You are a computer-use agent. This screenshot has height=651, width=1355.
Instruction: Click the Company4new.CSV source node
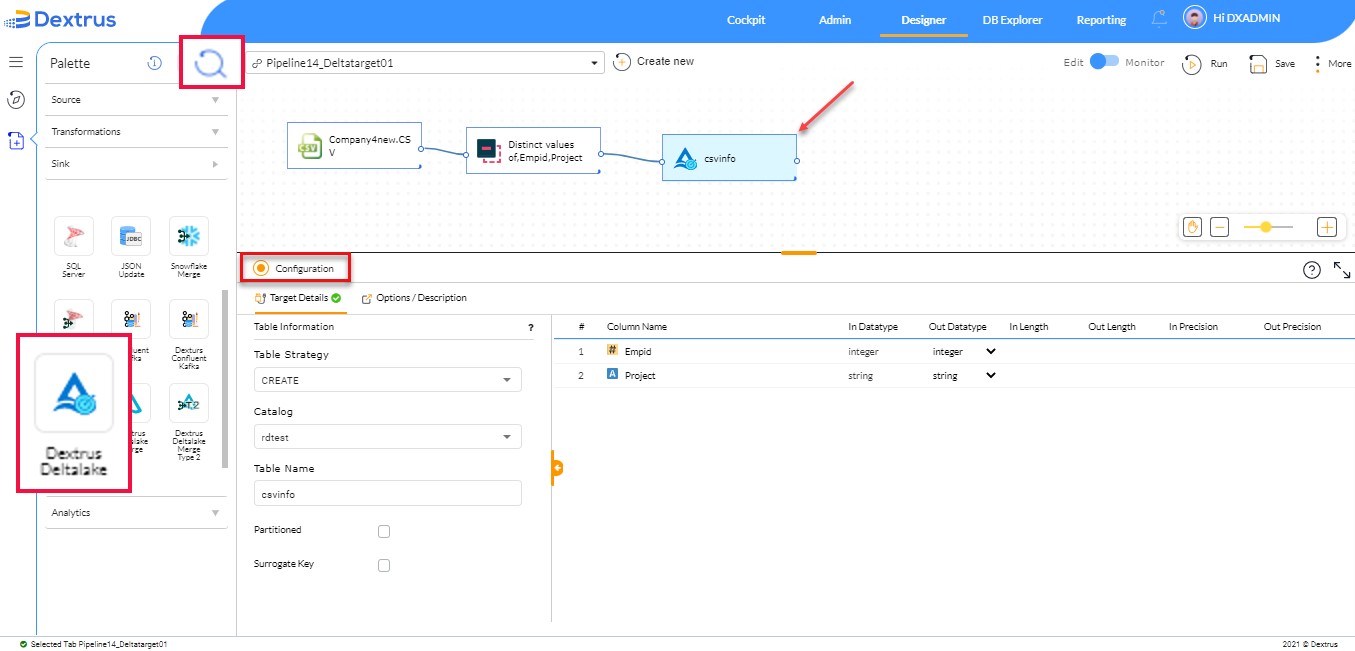coord(353,146)
